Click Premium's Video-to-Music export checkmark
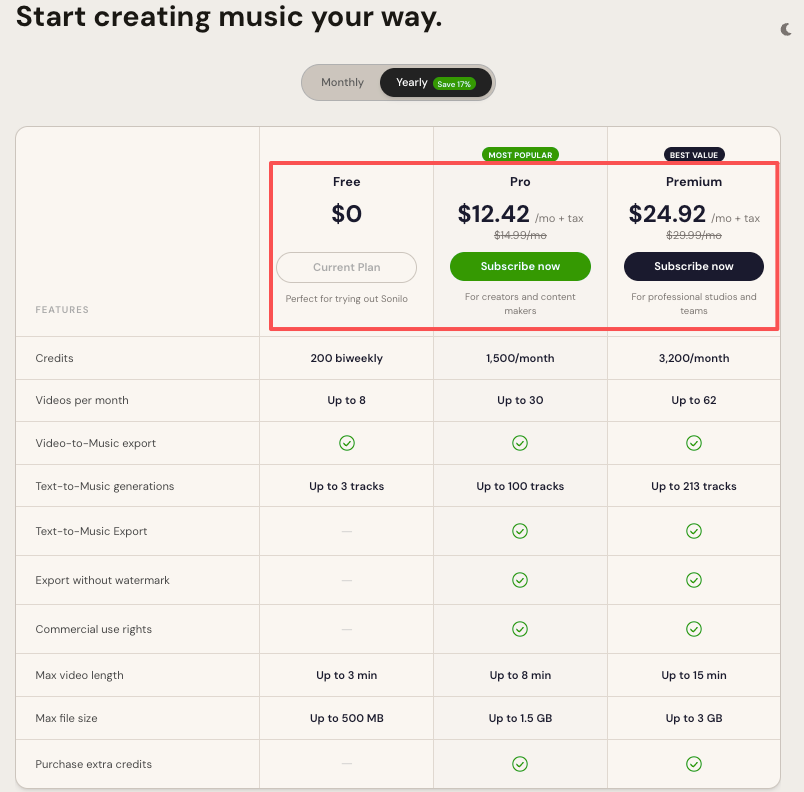Screen dimensions: 804x792 (694, 442)
